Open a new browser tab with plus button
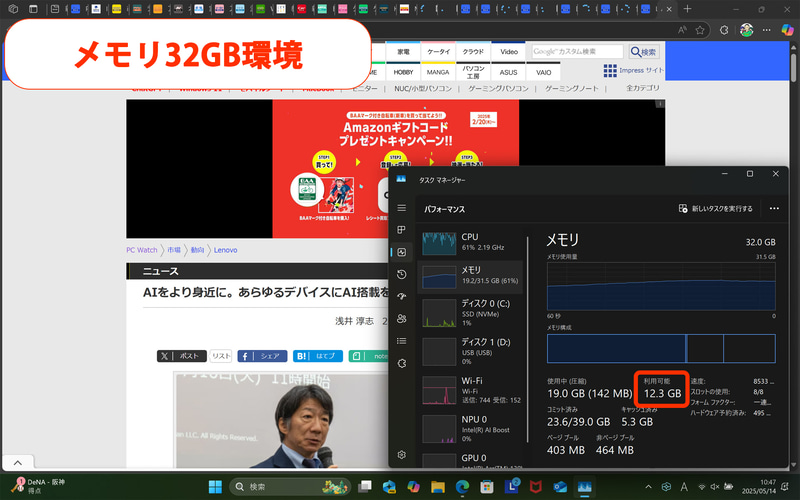Screen dimensions: 800x500 [687, 9]
